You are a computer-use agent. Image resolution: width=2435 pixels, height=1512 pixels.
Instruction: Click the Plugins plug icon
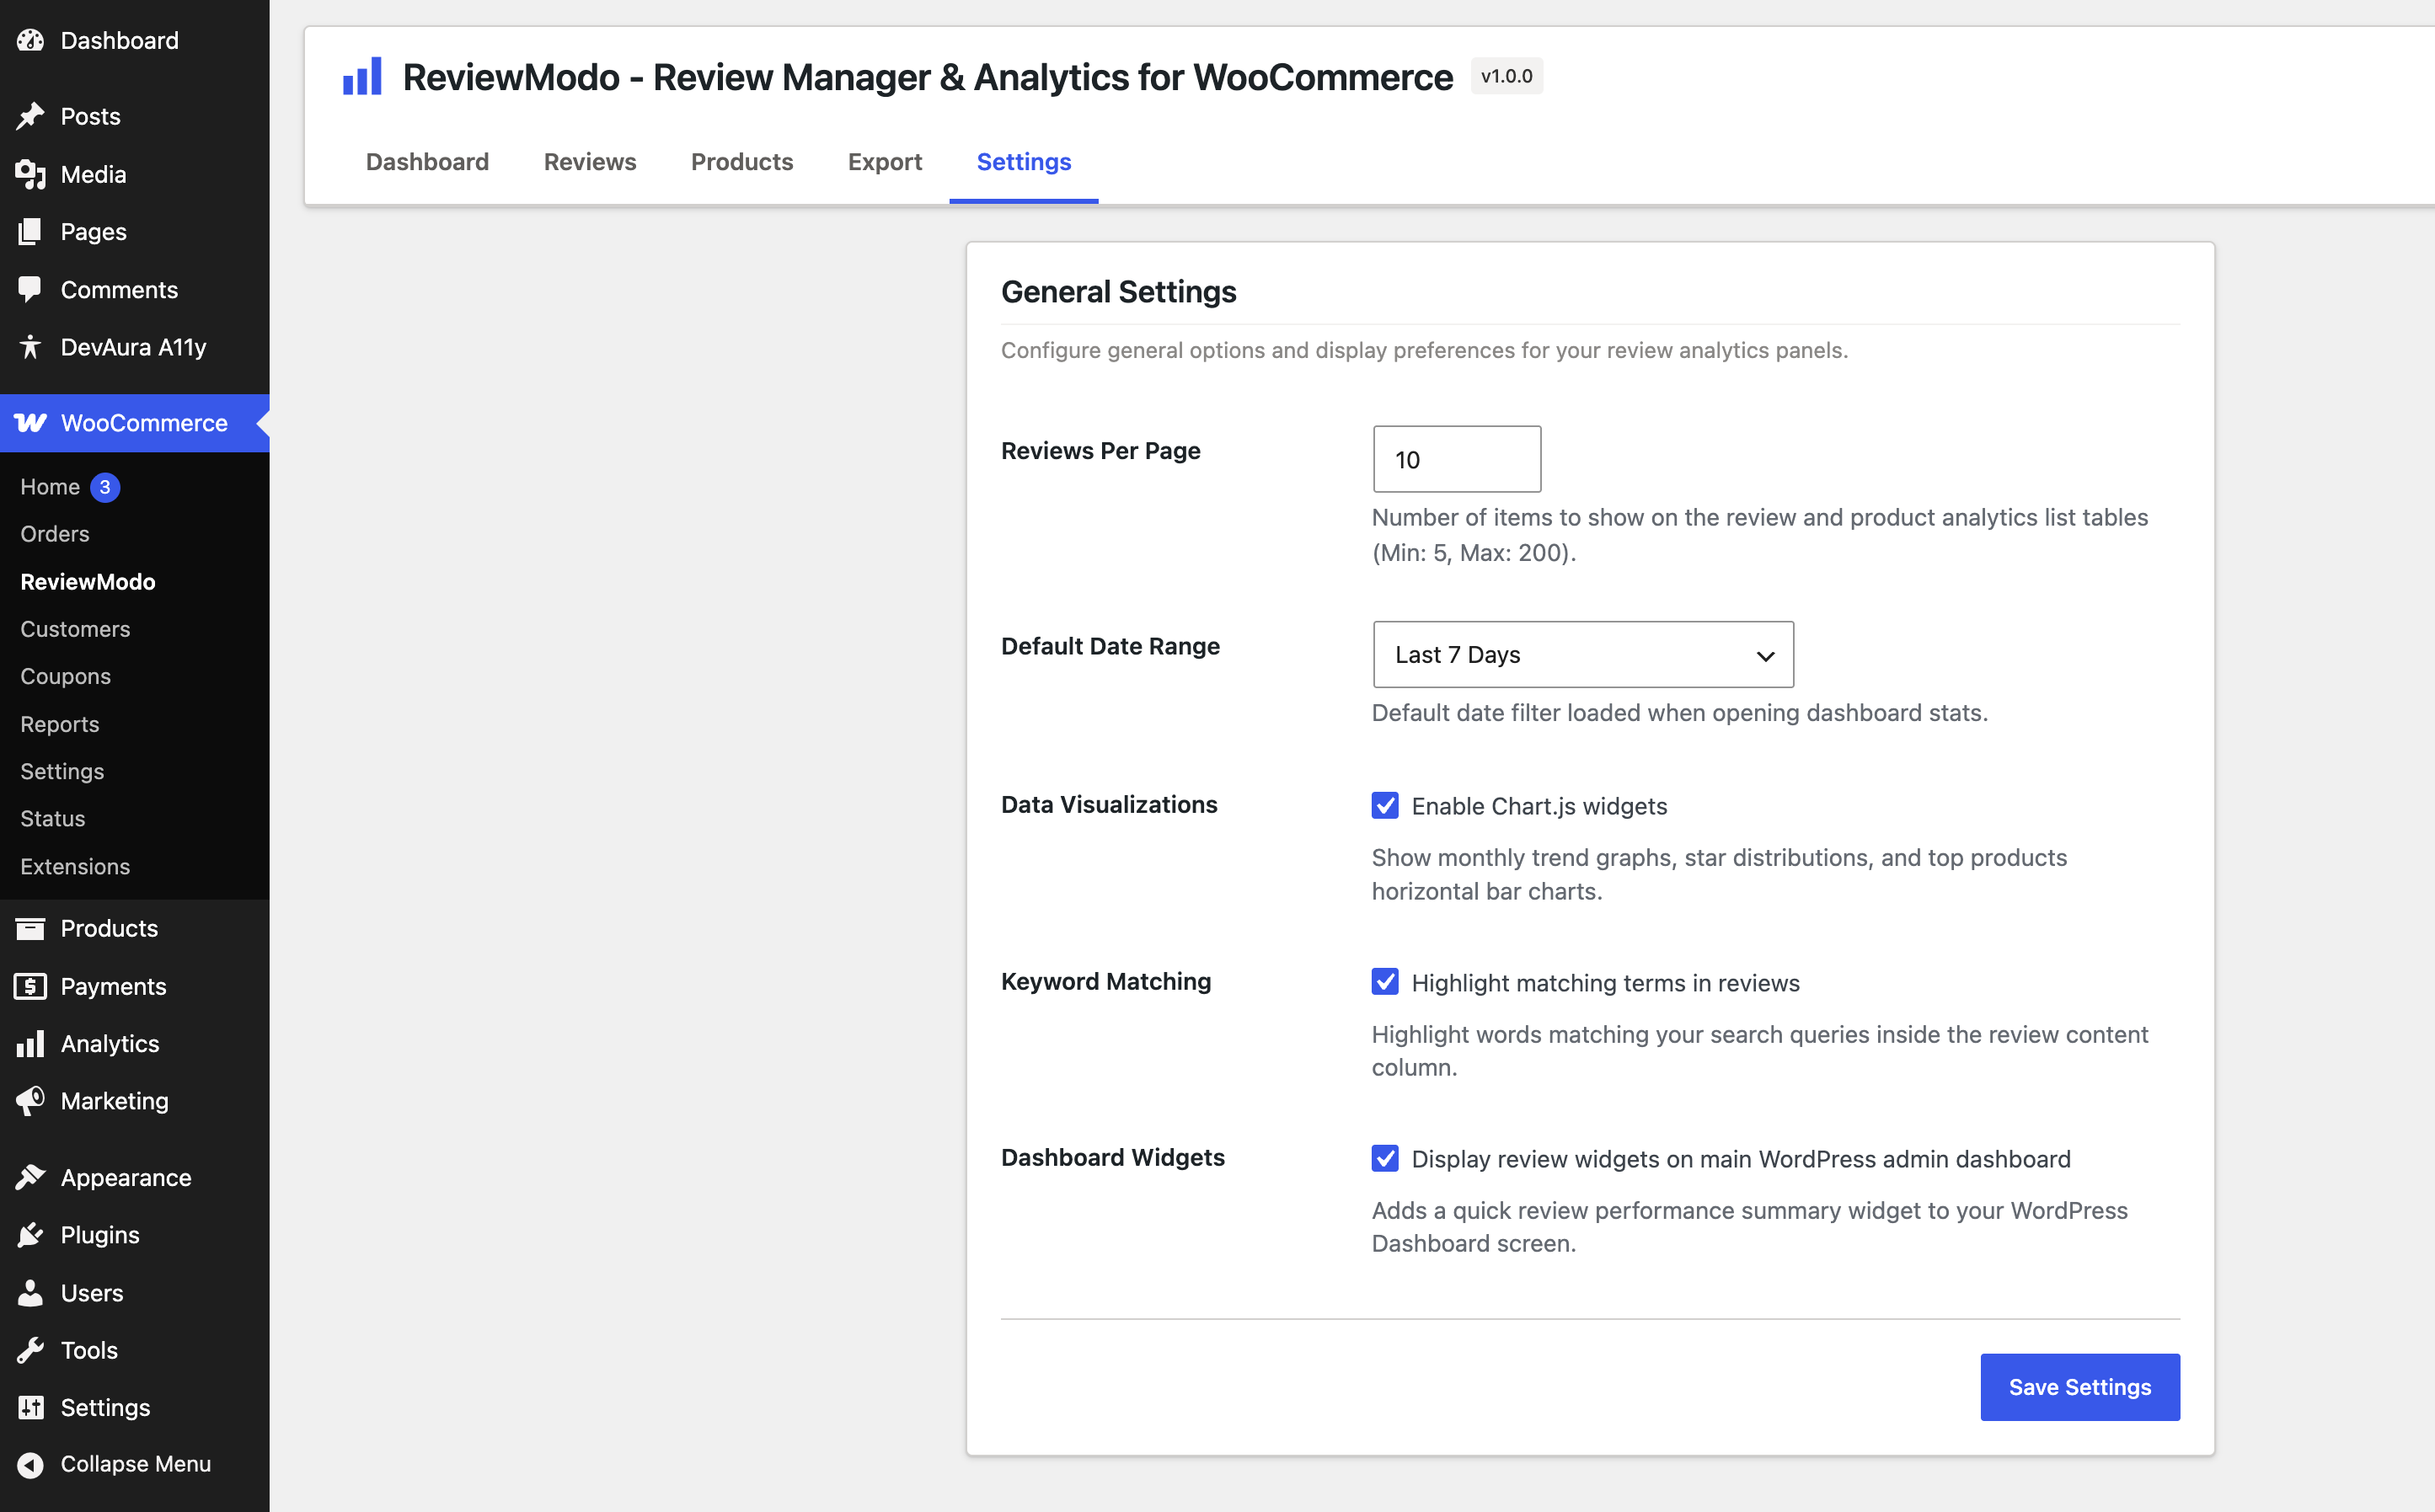[x=30, y=1234]
